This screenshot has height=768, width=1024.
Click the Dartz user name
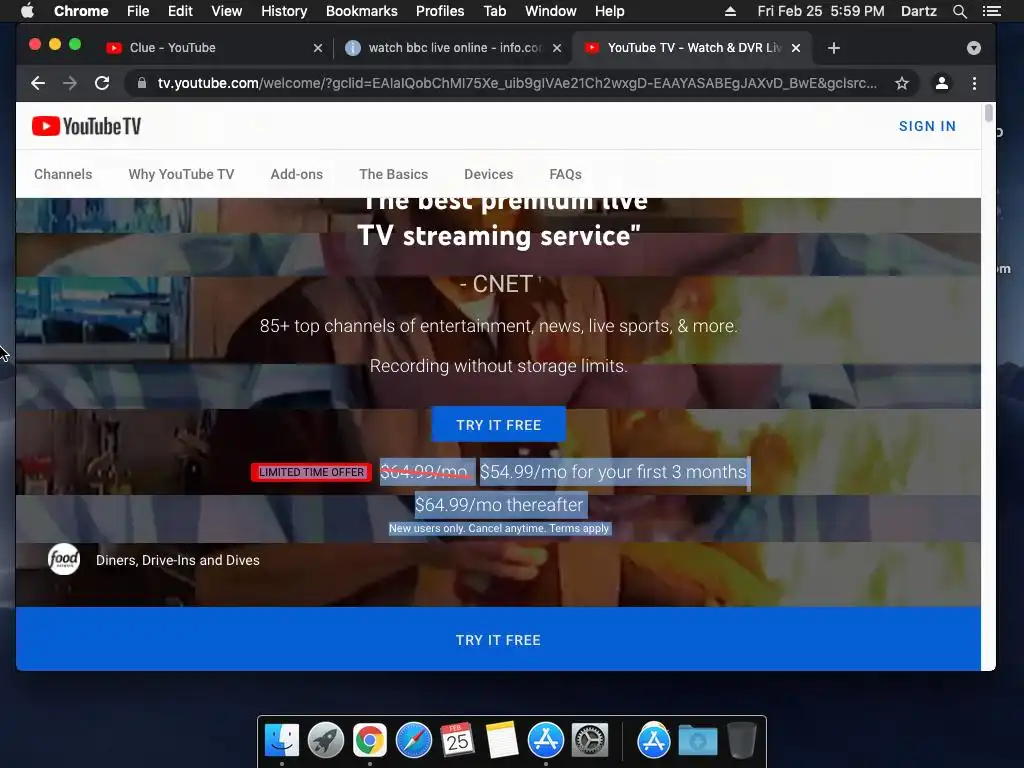coord(918,11)
